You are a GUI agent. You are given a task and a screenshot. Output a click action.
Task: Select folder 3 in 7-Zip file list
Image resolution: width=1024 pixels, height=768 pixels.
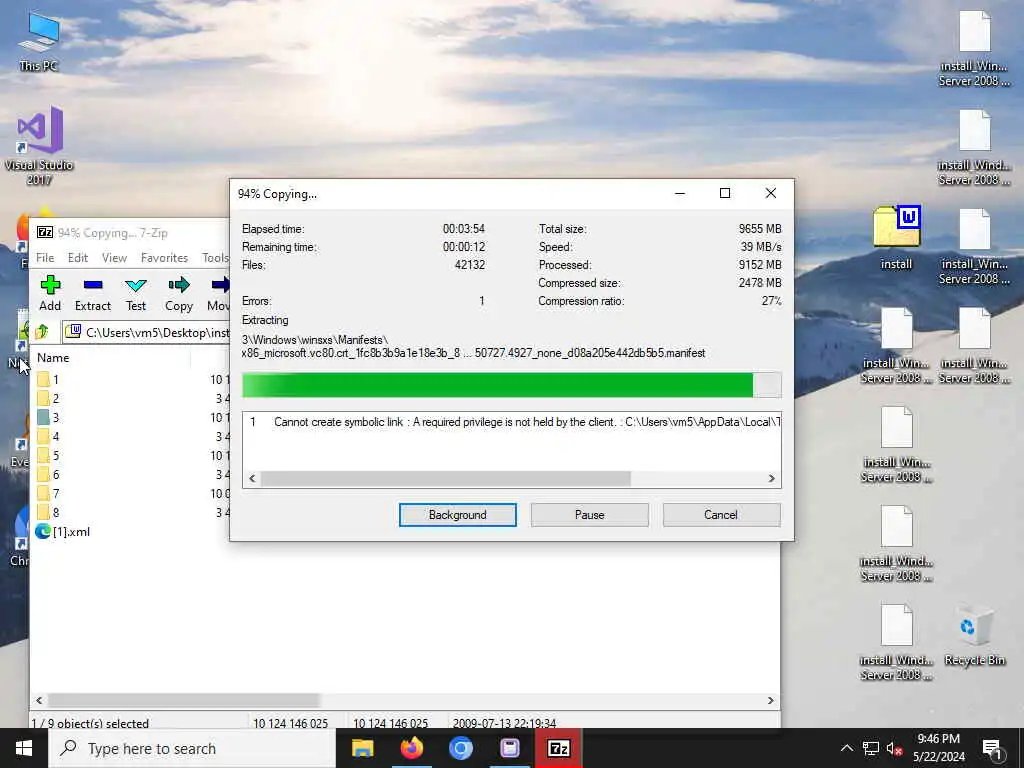56,417
